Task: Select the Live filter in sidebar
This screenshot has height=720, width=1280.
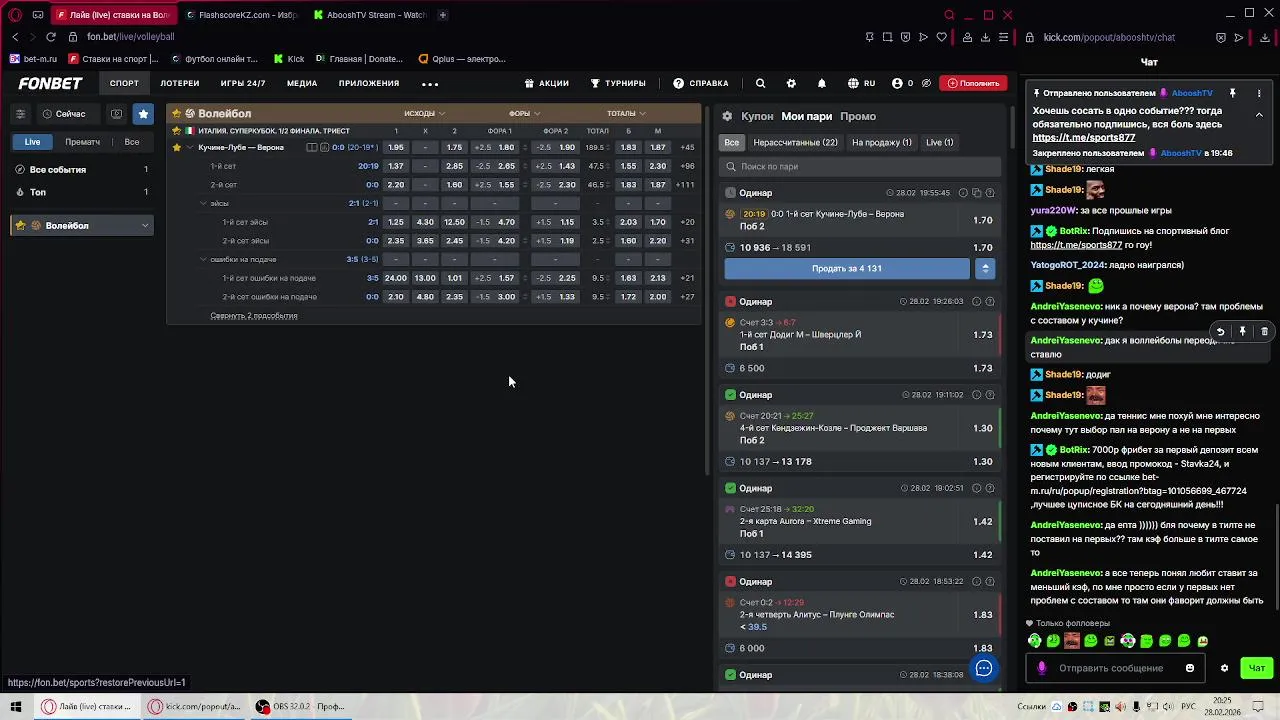Action: tap(33, 142)
